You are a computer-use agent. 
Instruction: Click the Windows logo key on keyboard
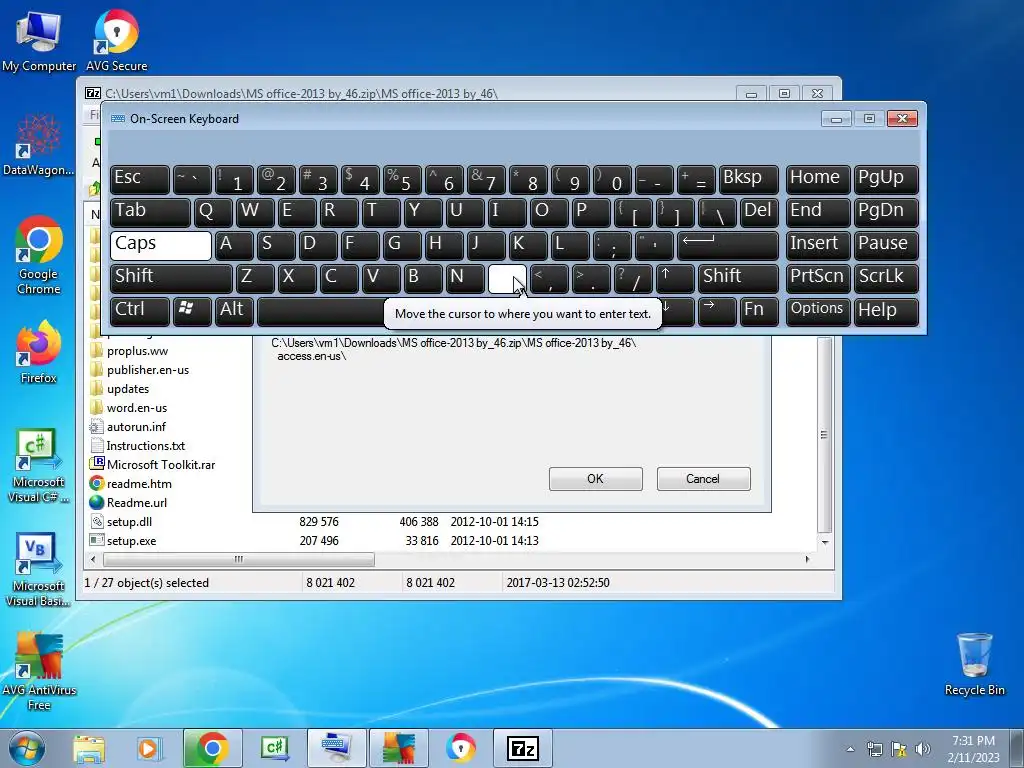191,312
